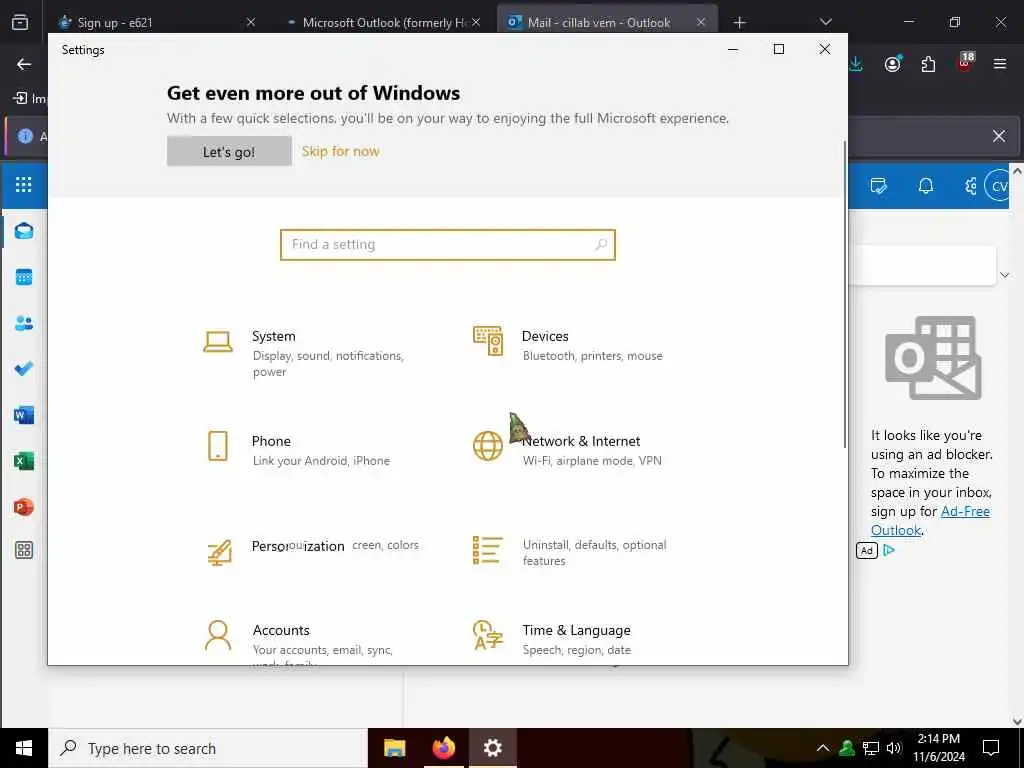Click Type here to search box
This screenshot has height=768, width=1024.
pos(208,748)
